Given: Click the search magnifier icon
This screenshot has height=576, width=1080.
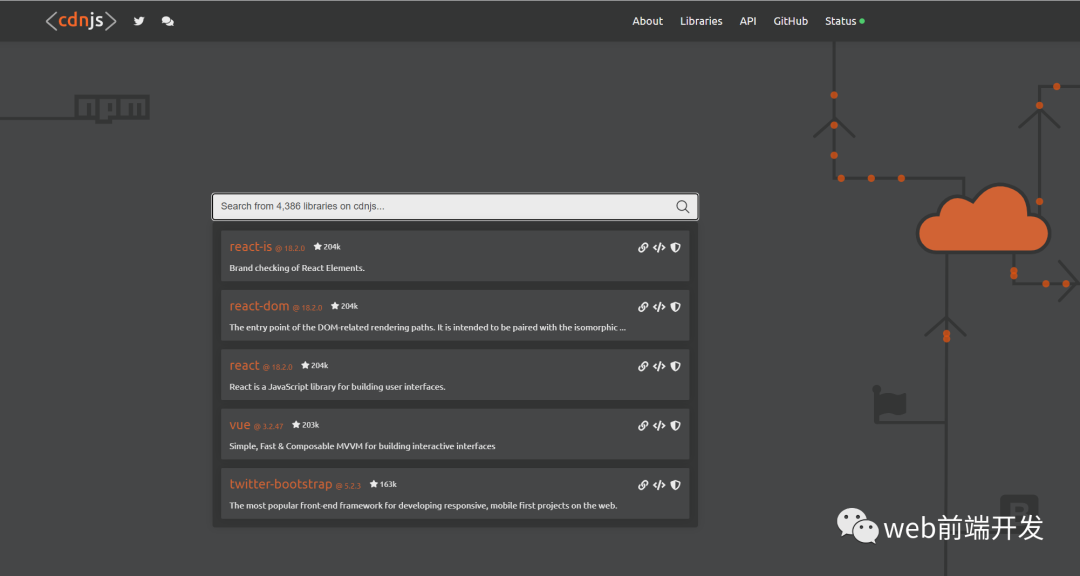Looking at the screenshot, I should pyautogui.click(x=683, y=207).
